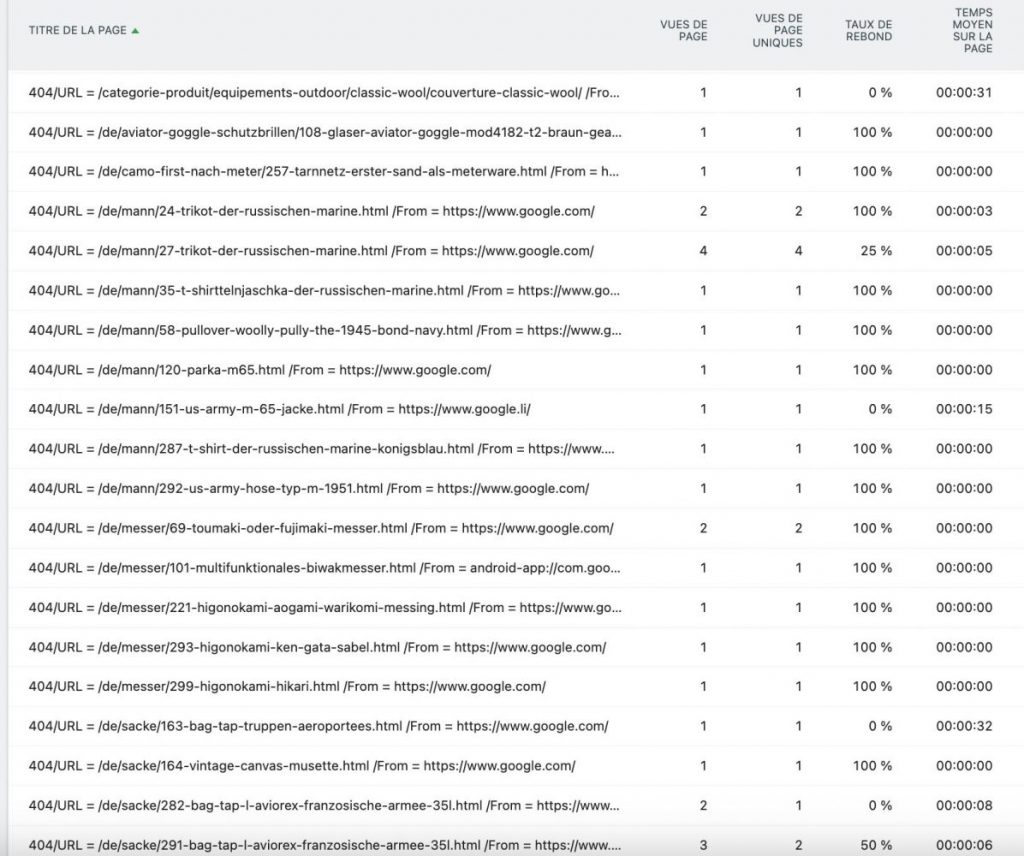Sort by Temps moyen sur la page

click(x=972, y=30)
